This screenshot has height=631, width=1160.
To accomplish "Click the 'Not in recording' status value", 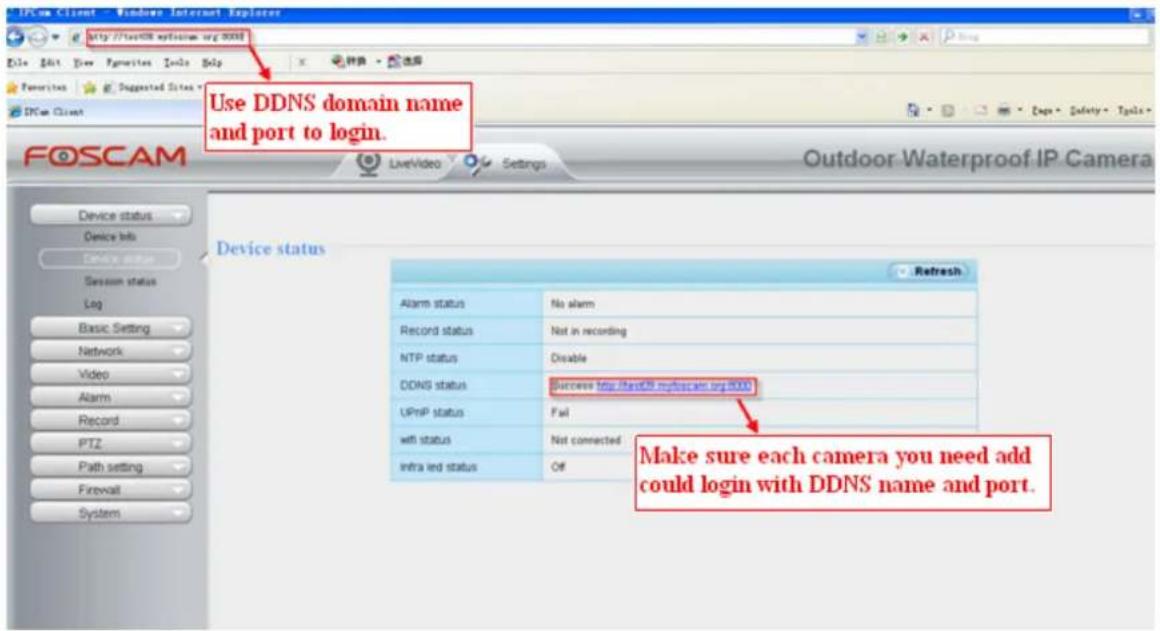I will pyautogui.click(x=588, y=331).
